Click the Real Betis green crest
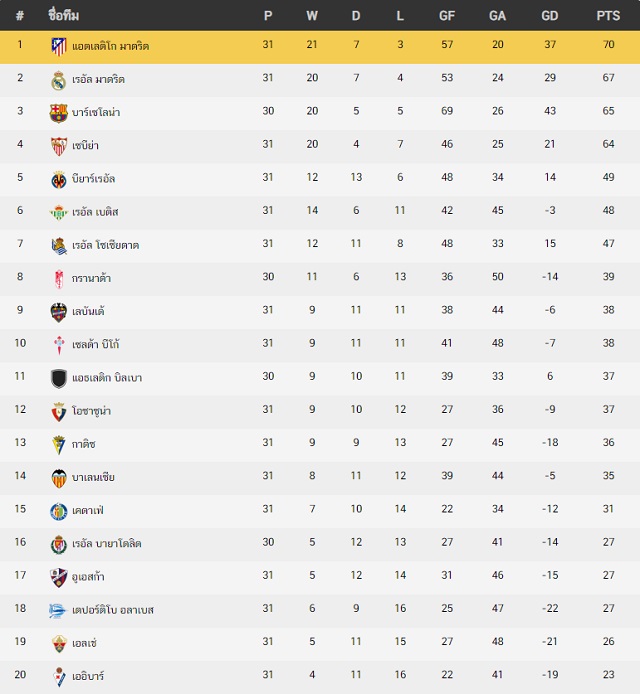 pos(58,213)
